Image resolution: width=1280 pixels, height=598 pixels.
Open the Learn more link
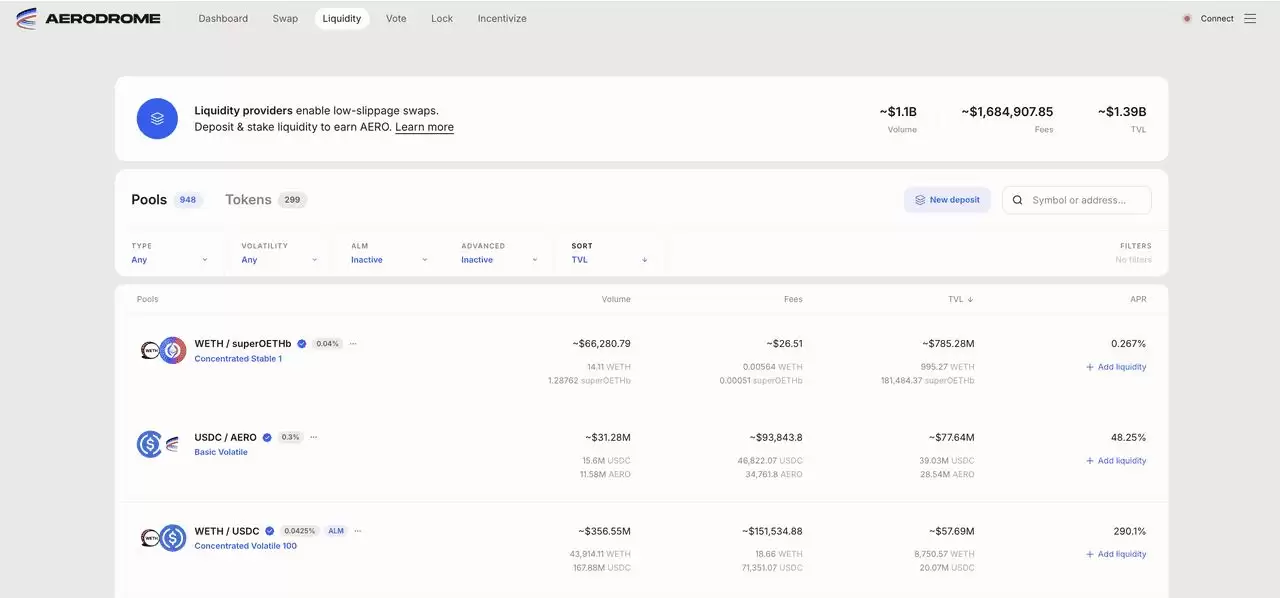(424, 127)
